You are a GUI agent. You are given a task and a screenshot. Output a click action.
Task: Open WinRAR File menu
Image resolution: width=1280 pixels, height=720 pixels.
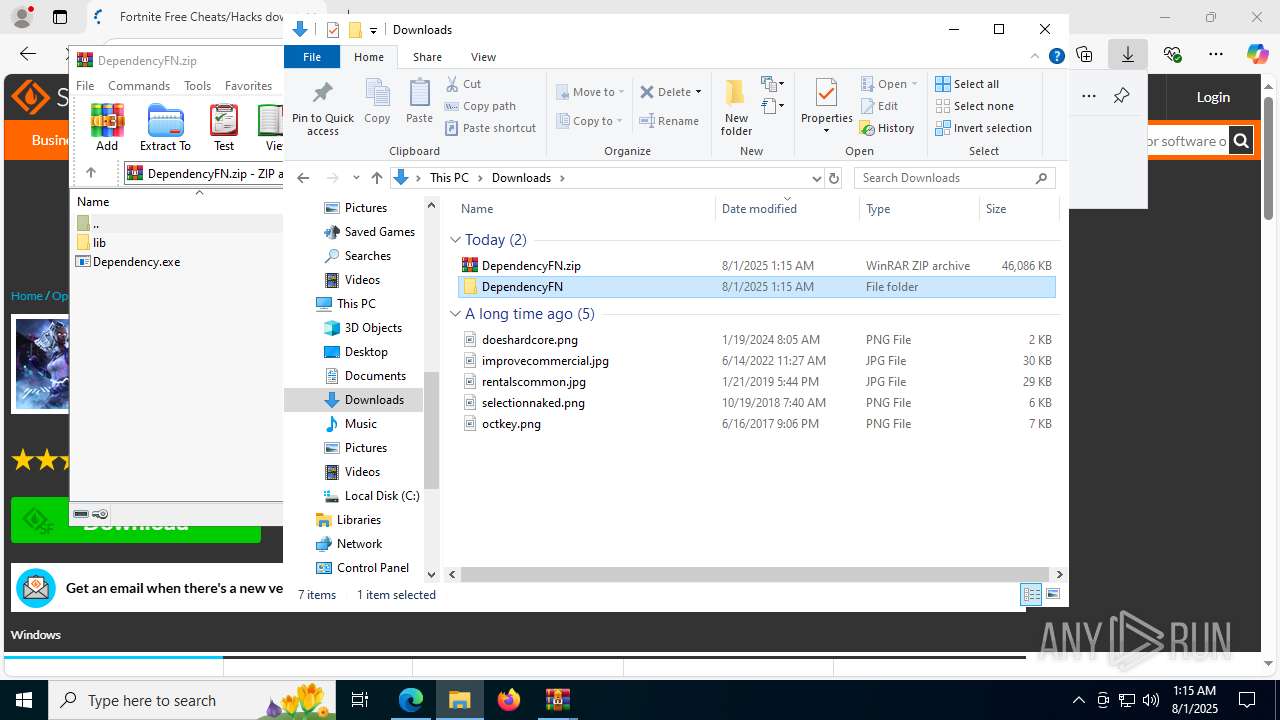(x=85, y=86)
